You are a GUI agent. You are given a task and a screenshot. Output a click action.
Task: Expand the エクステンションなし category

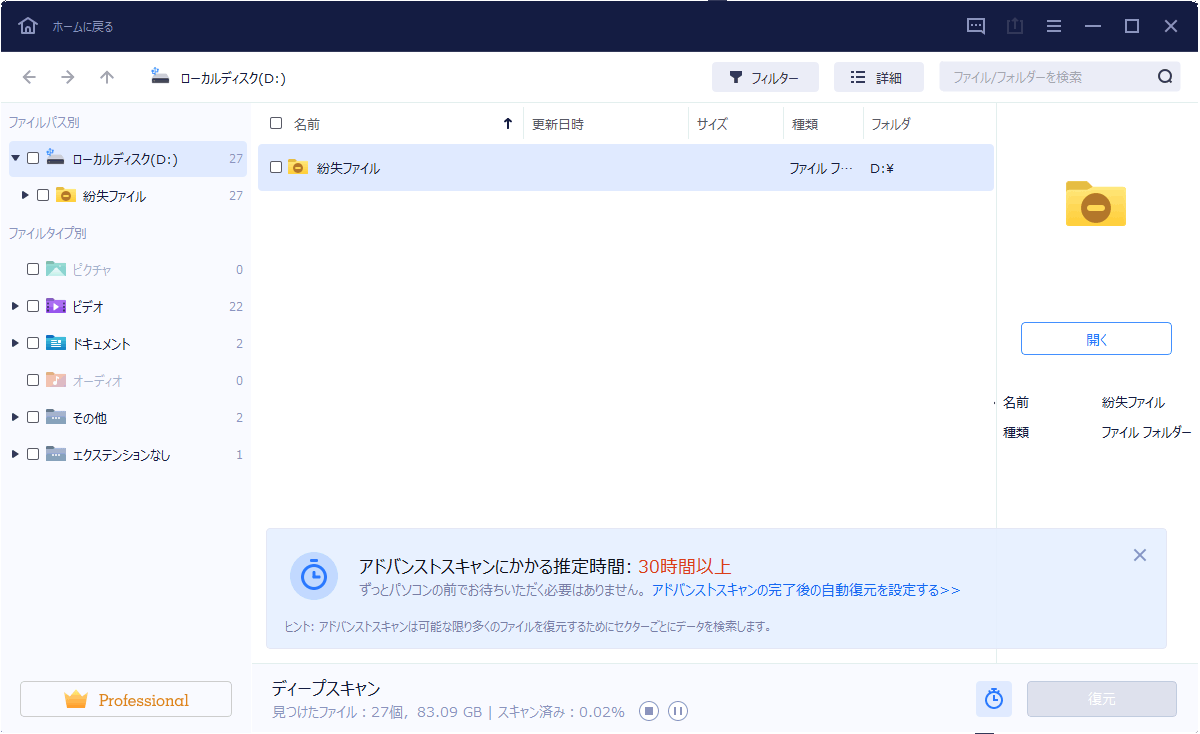pyautogui.click(x=15, y=454)
